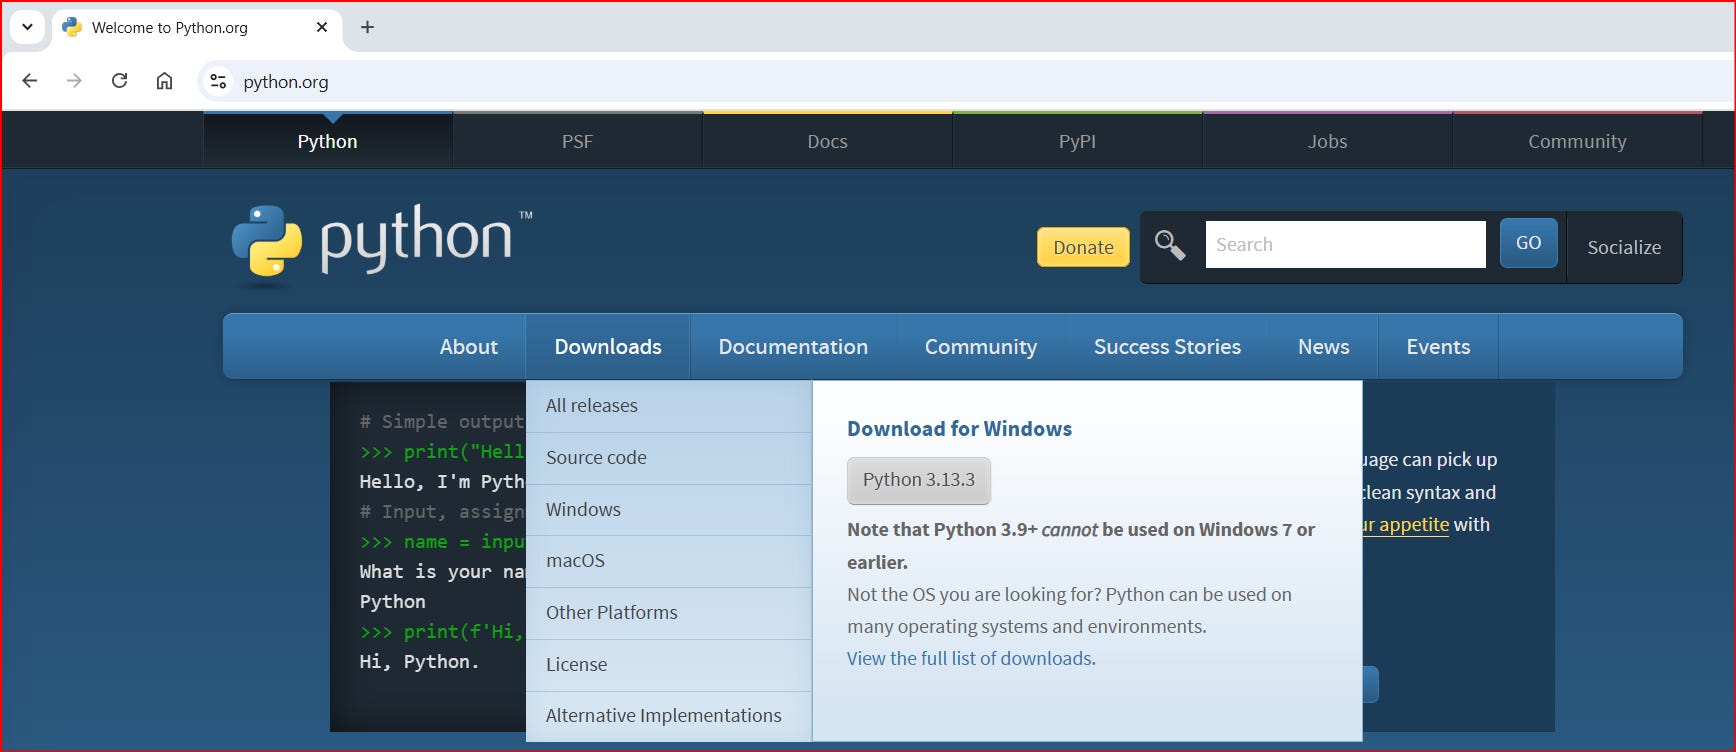Open the News navigation menu
This screenshot has width=1736, height=752.
(1323, 346)
